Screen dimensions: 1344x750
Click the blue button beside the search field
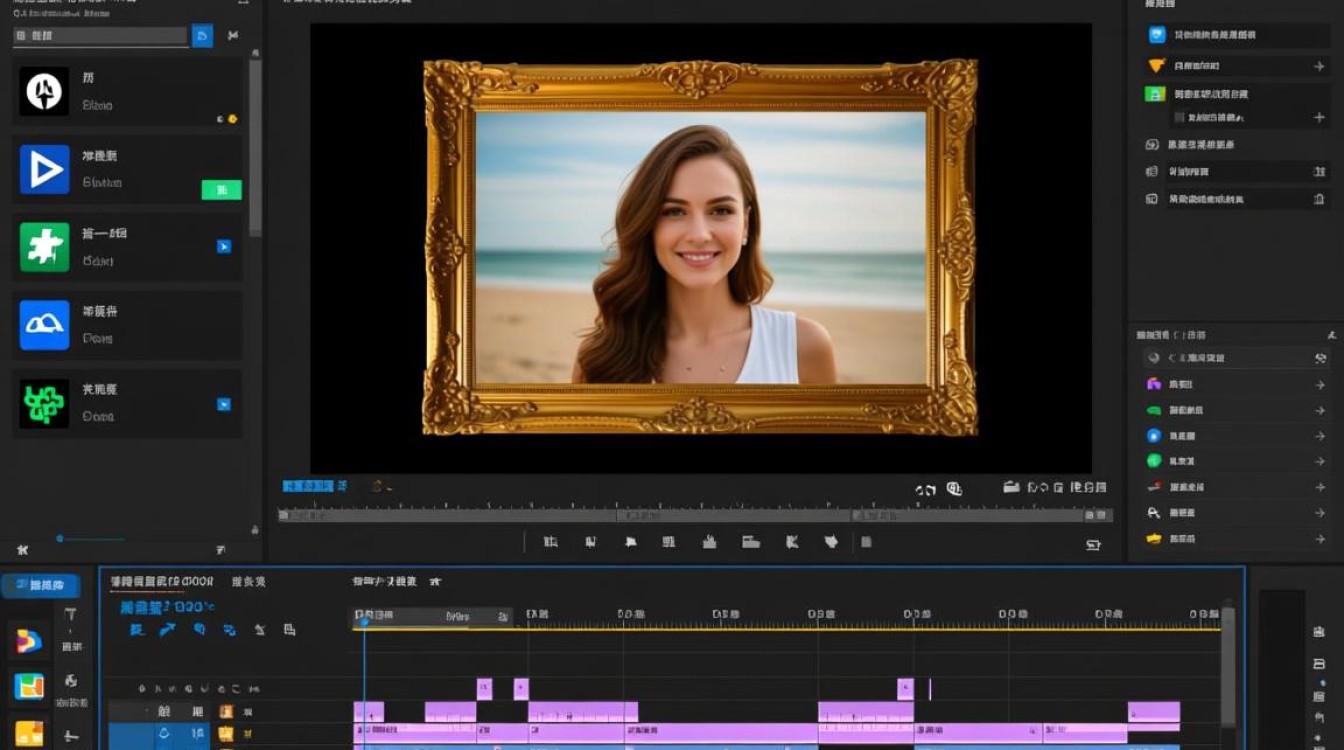(202, 36)
